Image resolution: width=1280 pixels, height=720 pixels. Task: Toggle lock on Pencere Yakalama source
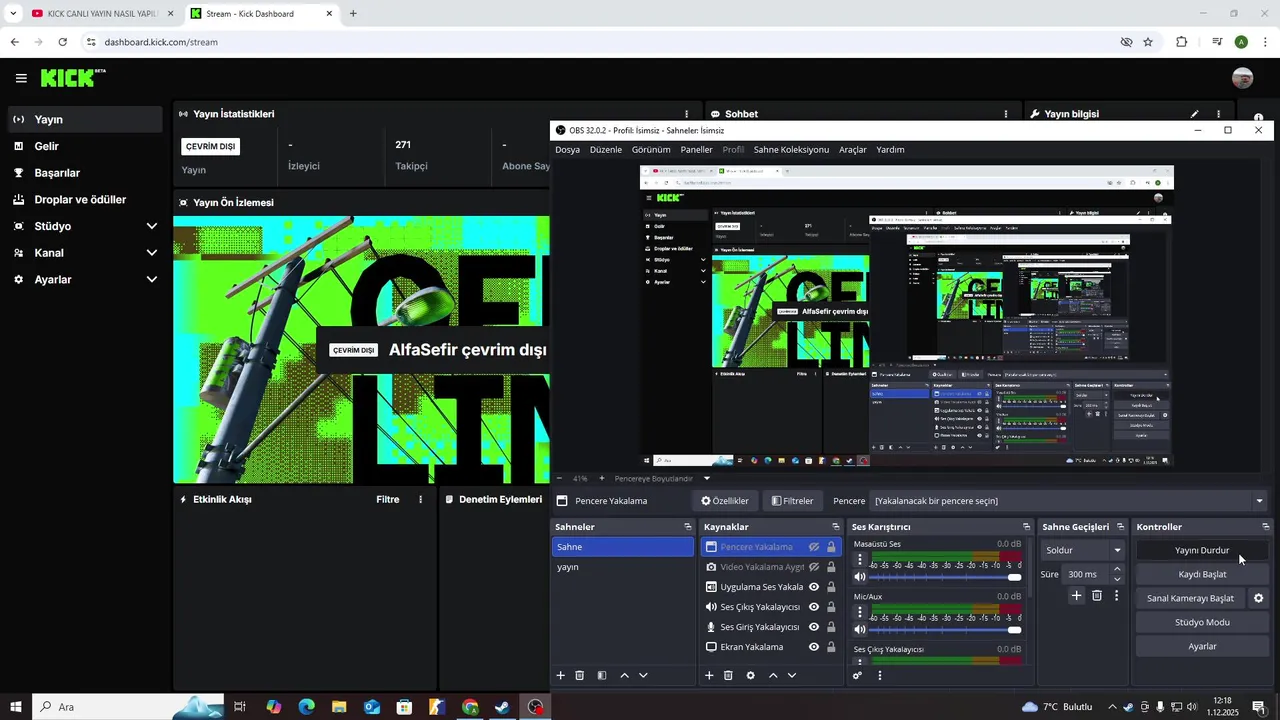pos(831,547)
